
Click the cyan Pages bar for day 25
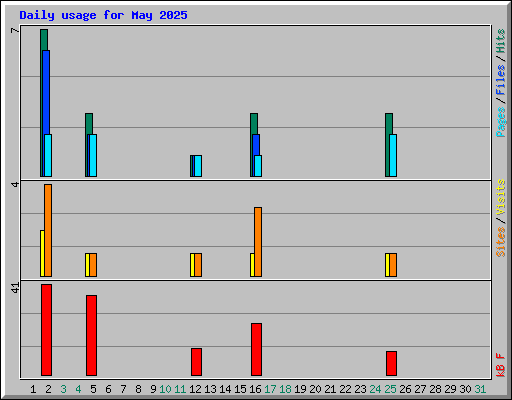(x=393, y=155)
